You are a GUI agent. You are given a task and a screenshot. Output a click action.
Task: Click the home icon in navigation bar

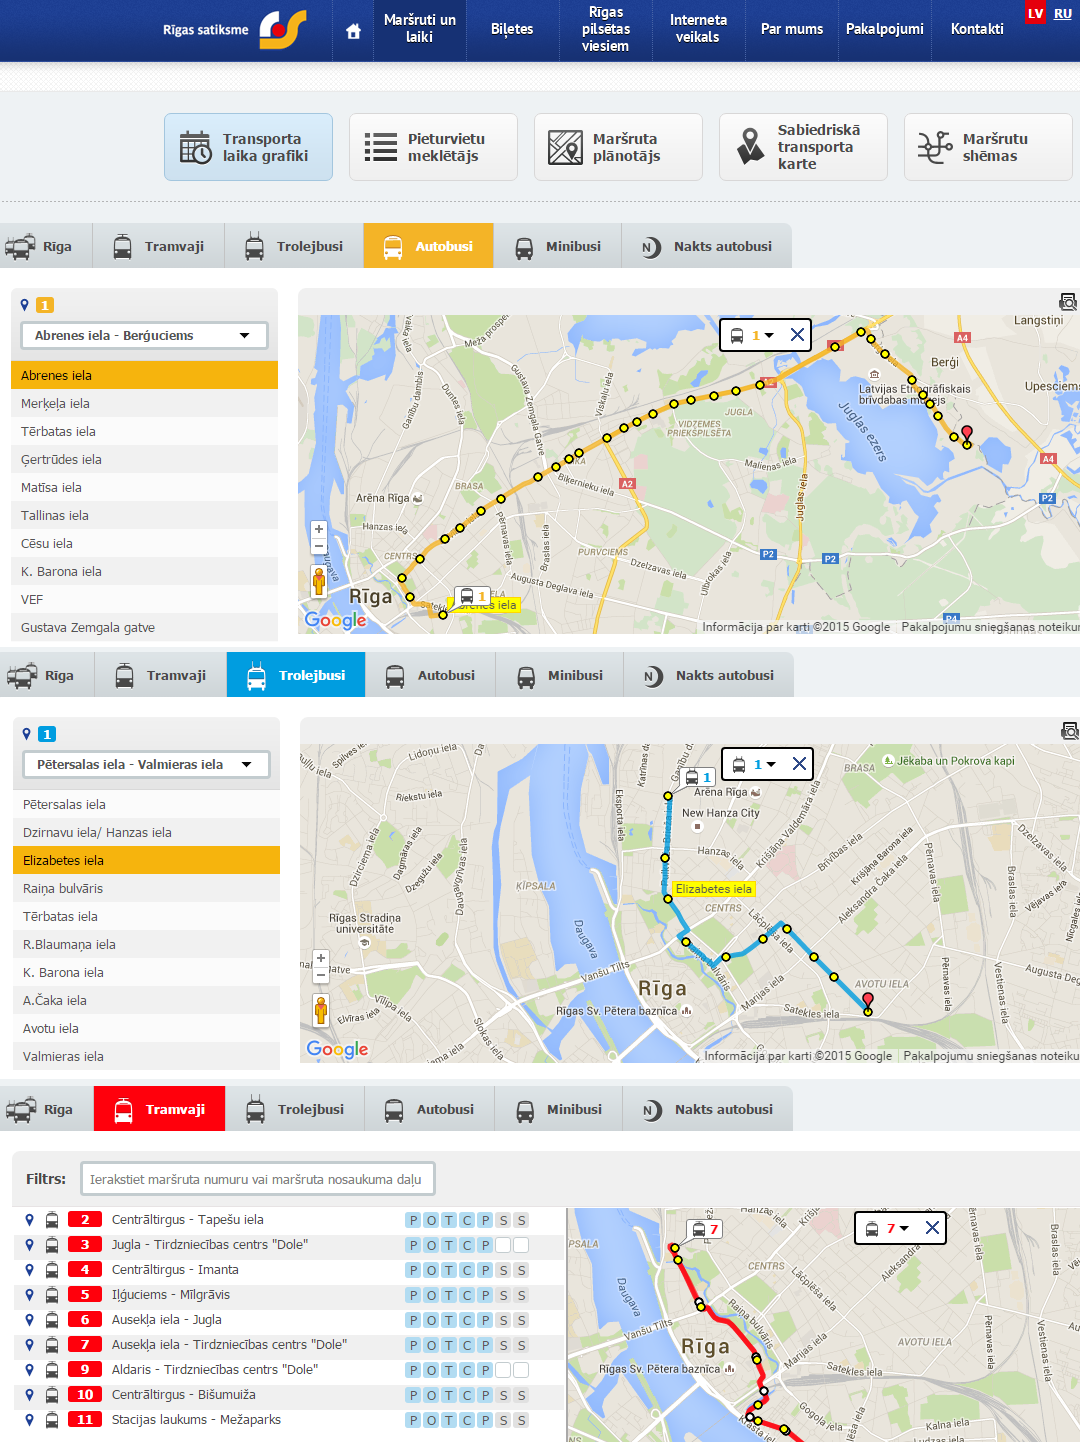coord(353,31)
